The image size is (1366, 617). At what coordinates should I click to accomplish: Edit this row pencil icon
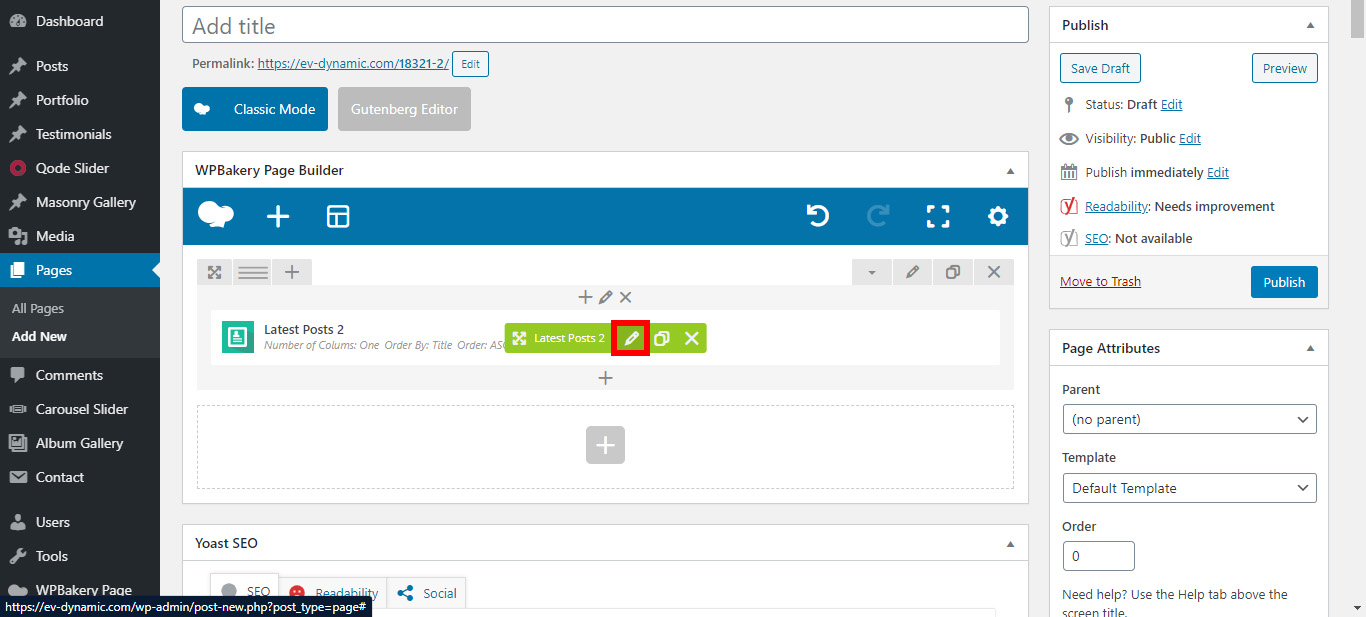(912, 272)
